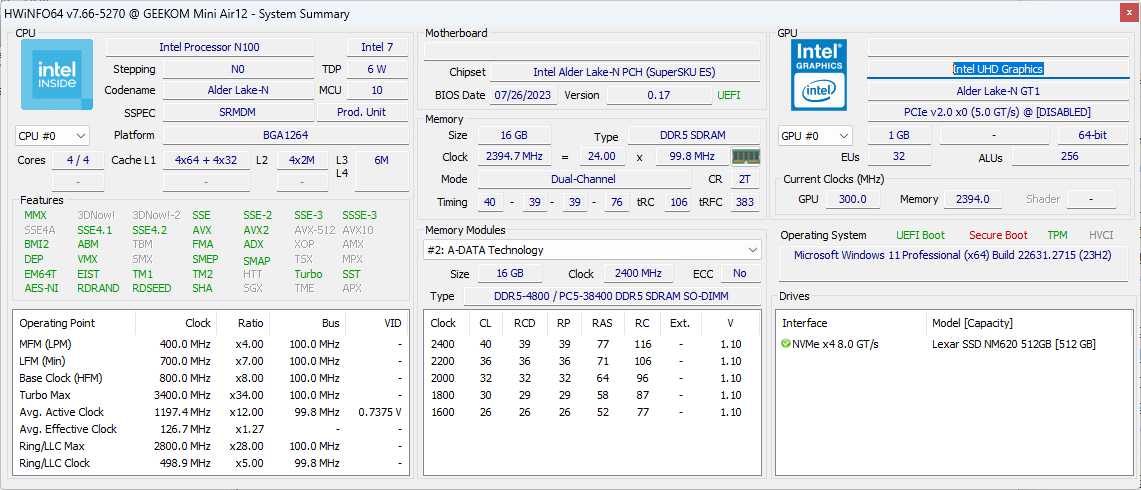Click the Alder Lake-N GT1 GPU field
The image size is (1141, 490).
[x=998, y=91]
